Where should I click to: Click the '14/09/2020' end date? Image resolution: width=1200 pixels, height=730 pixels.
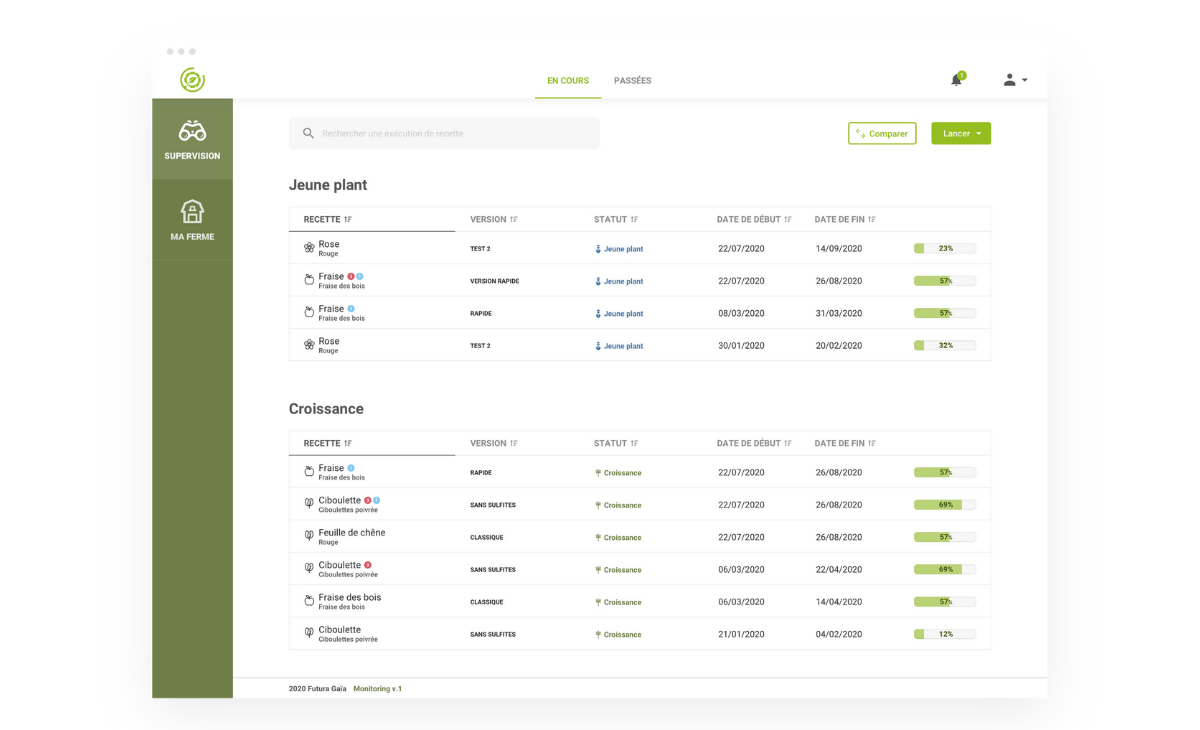click(x=839, y=249)
